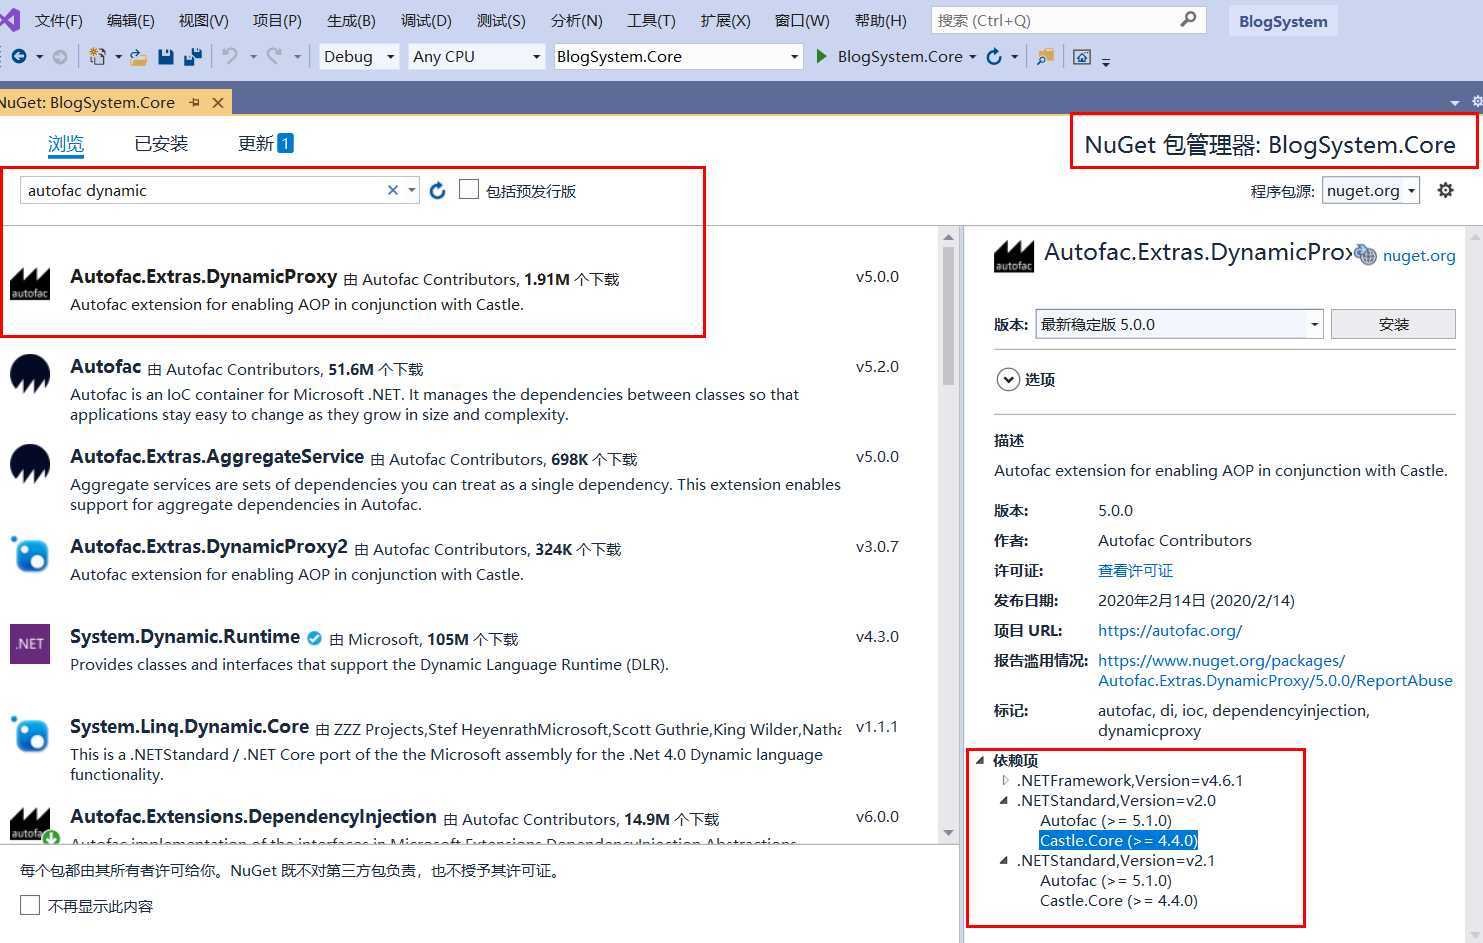Collapse the .NETStandard v2.1 dependency node
Viewport: 1483px width, 943px height.
(x=1005, y=860)
